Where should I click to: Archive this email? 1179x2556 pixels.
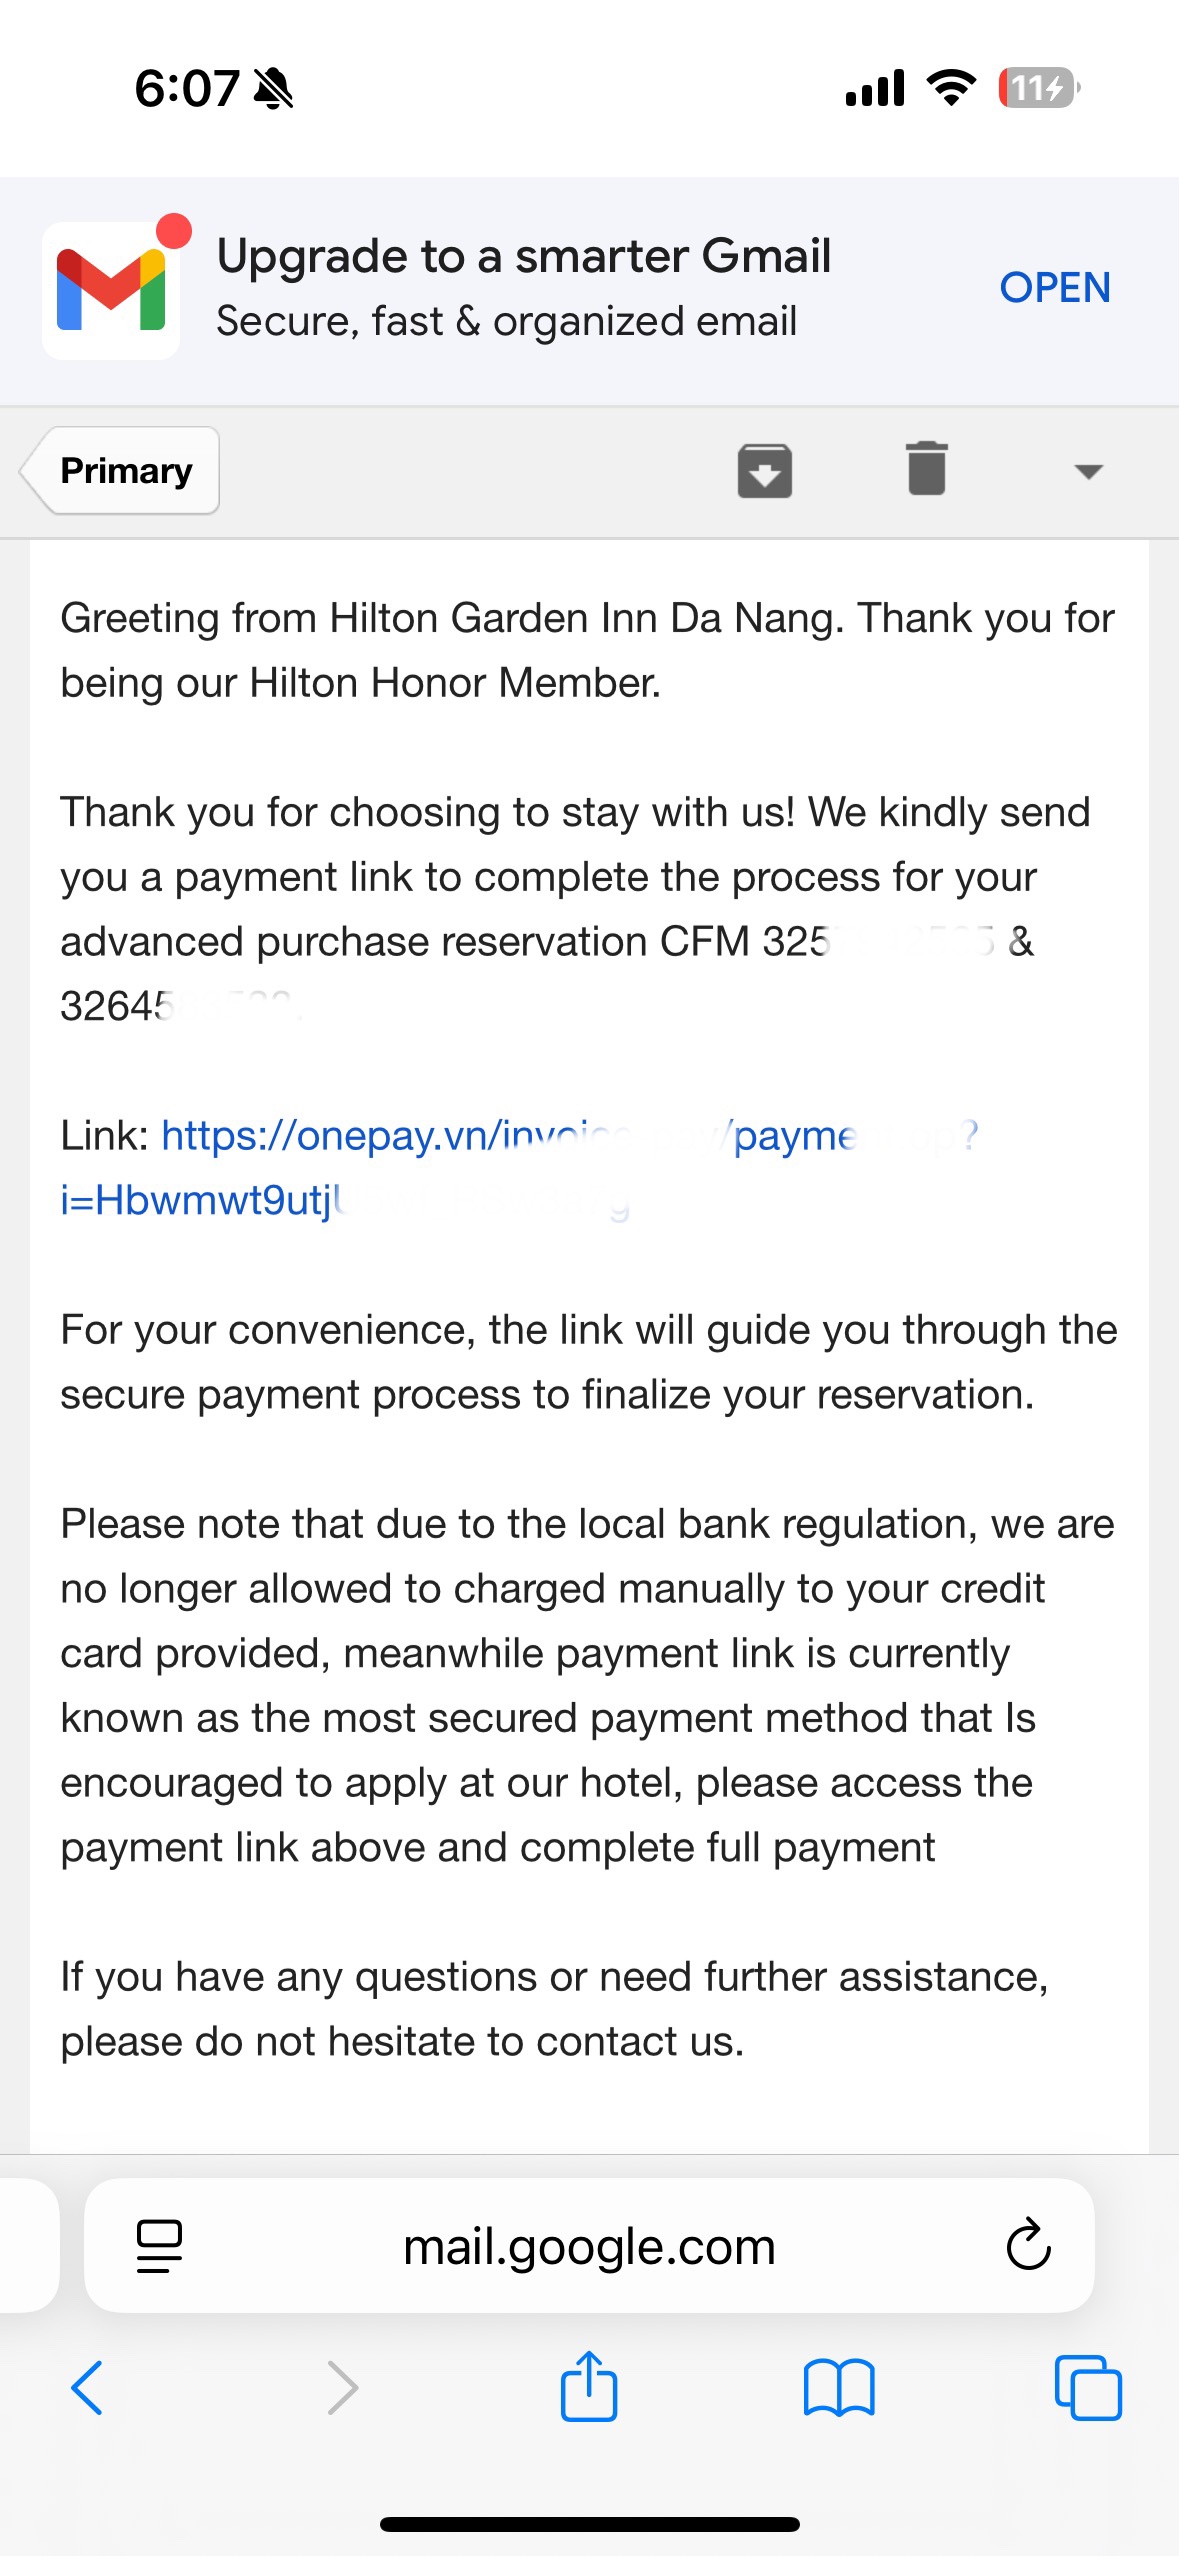click(x=765, y=470)
